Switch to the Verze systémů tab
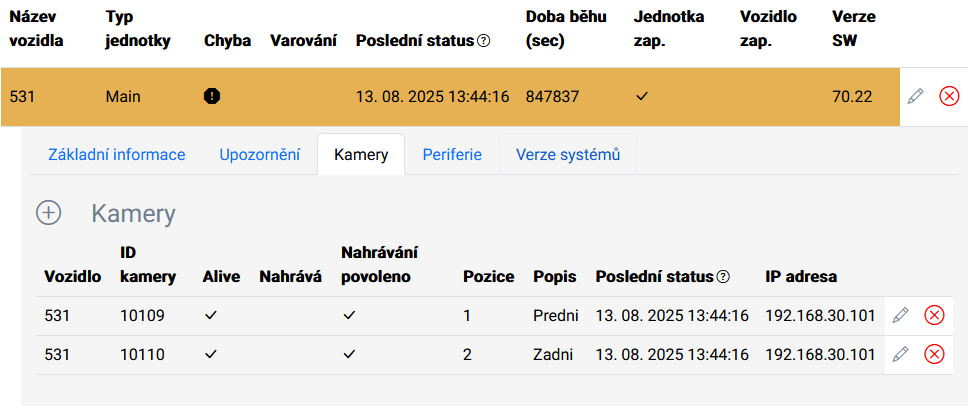The width and height of the screenshot is (972, 407). [568, 154]
